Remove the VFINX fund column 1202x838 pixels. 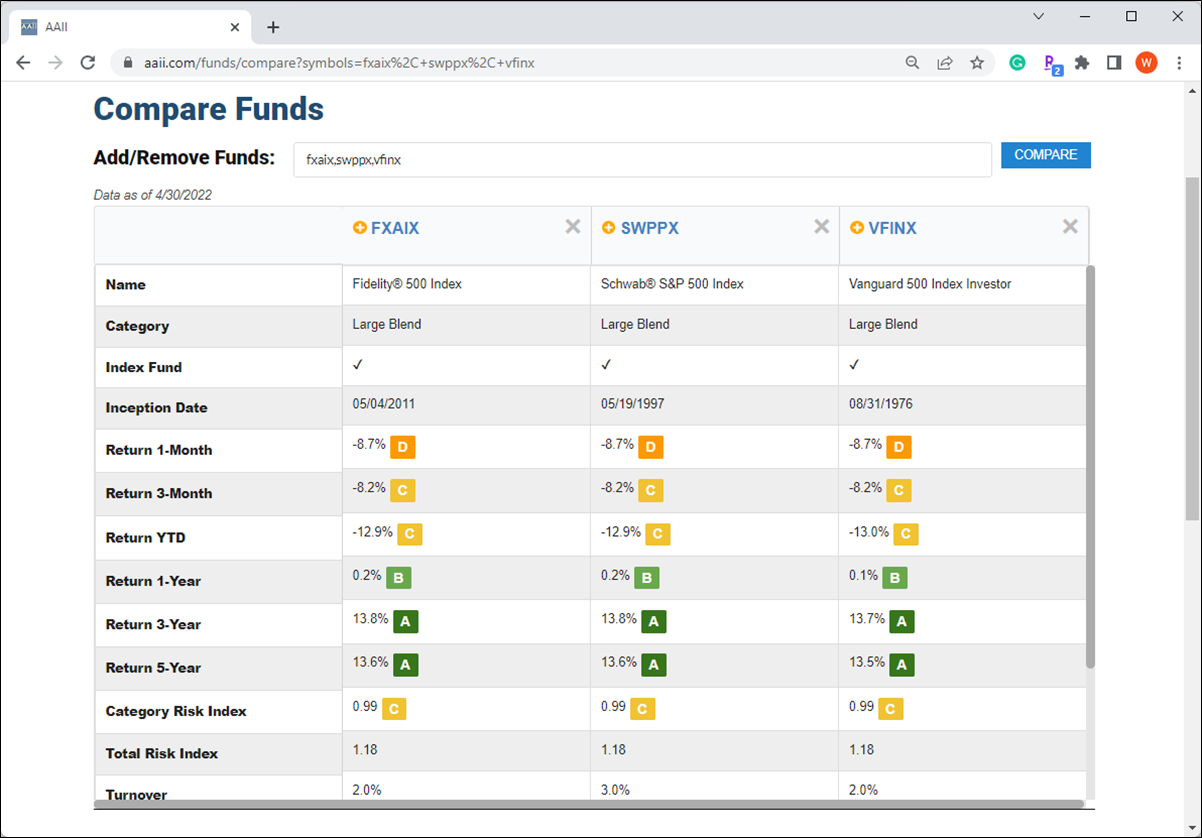click(x=1070, y=227)
